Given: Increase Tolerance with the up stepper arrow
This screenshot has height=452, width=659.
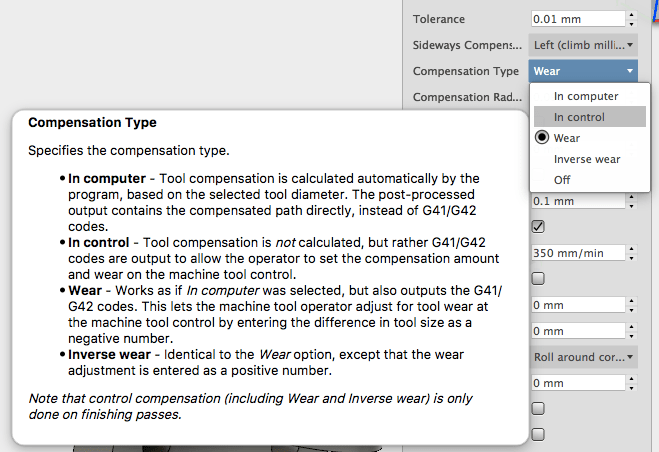Looking at the screenshot, I should [x=631, y=15].
